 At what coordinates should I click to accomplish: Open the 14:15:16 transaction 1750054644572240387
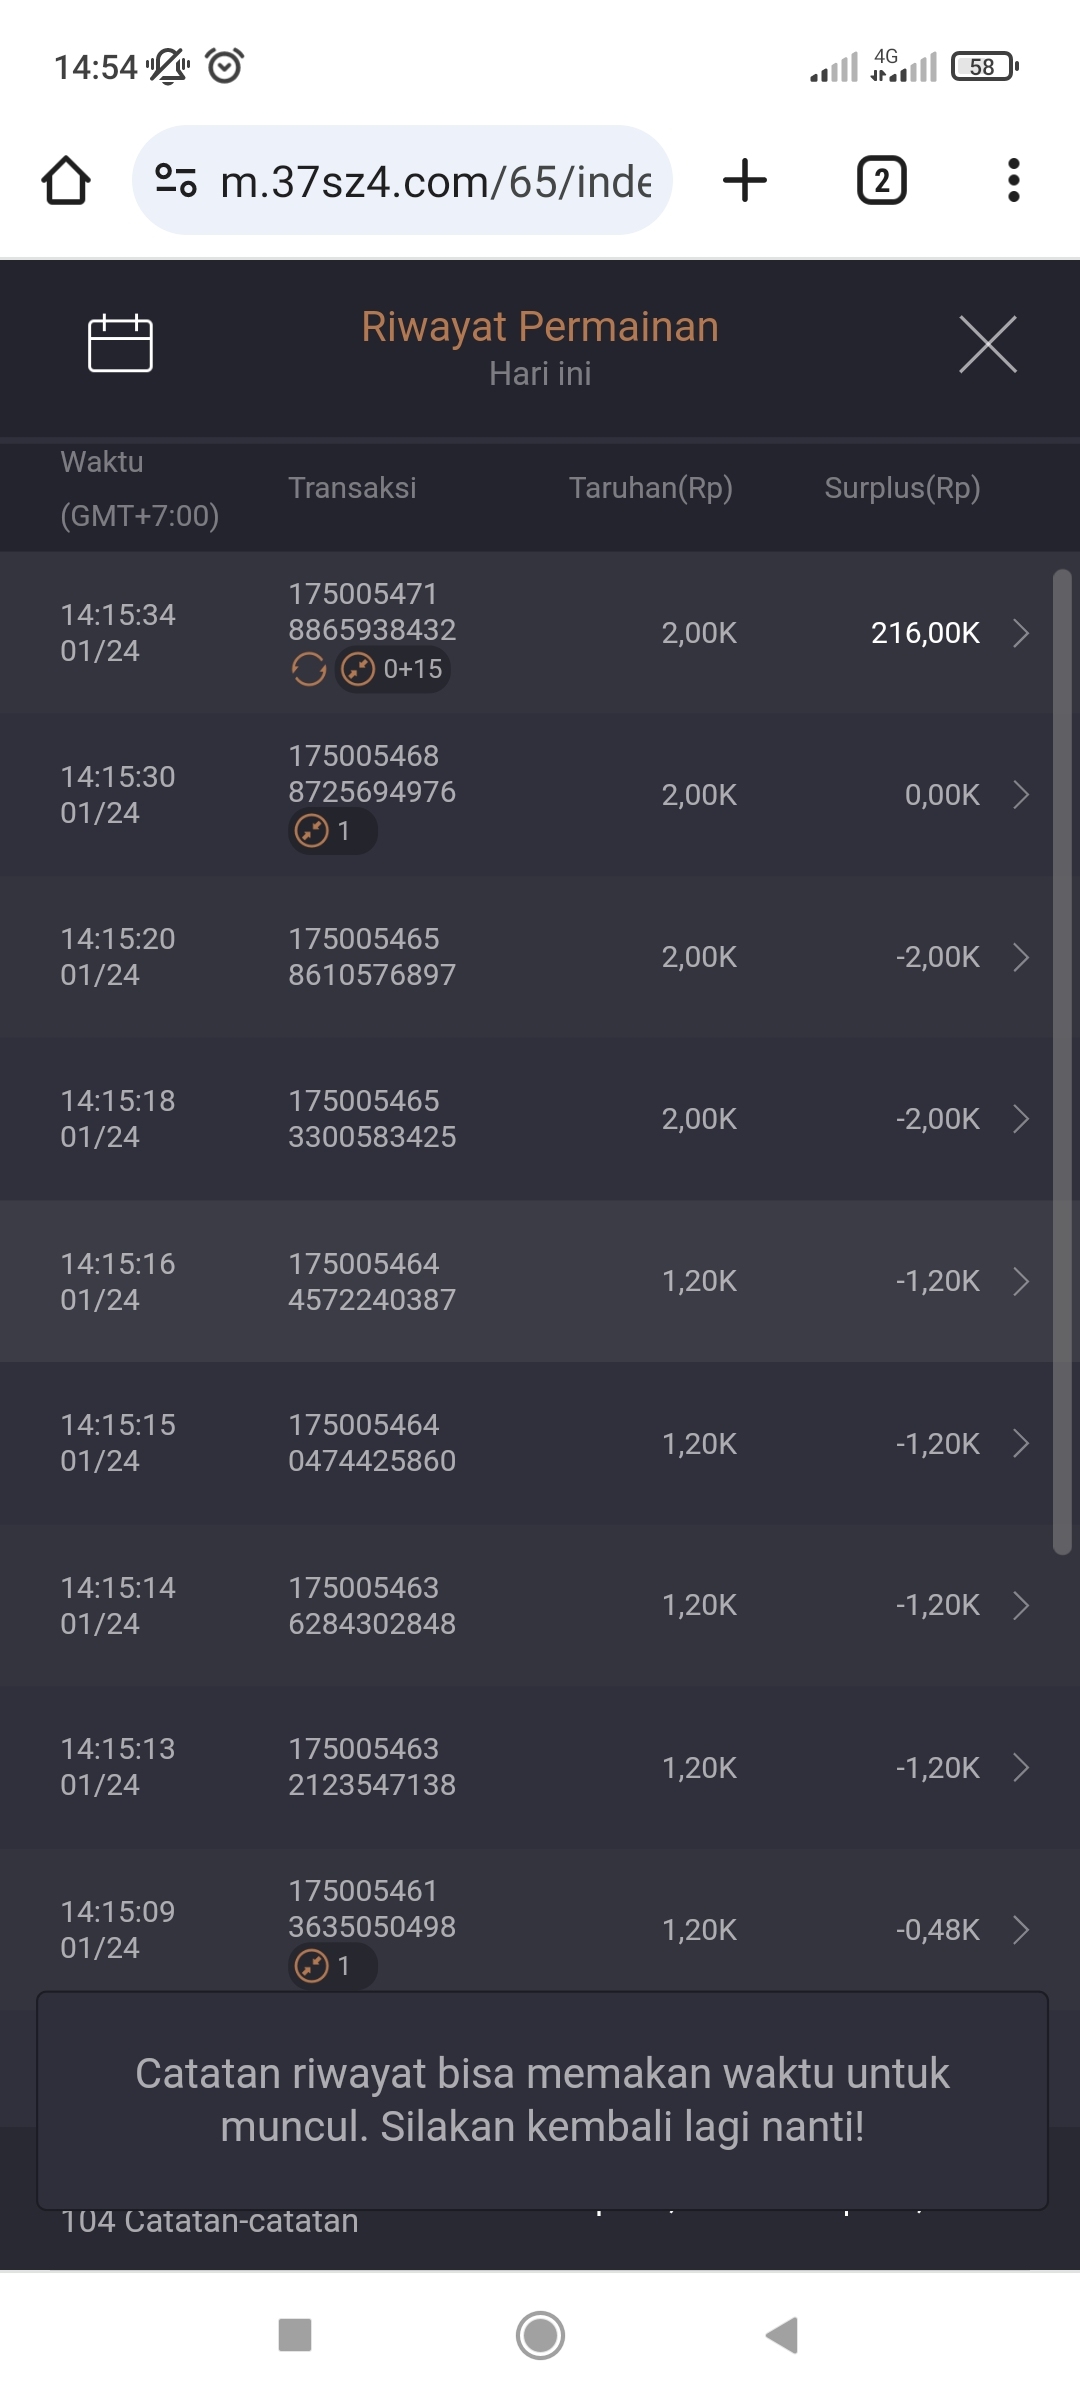tap(372, 1281)
